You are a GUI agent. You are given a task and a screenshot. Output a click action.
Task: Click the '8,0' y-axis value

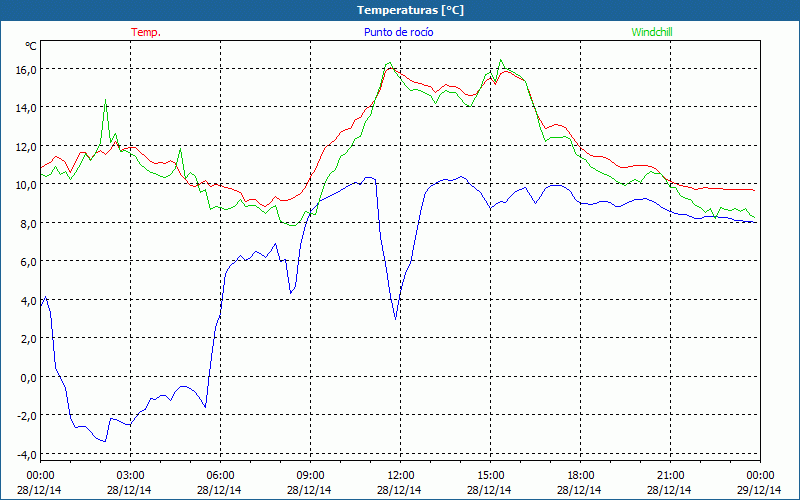(x=28, y=223)
